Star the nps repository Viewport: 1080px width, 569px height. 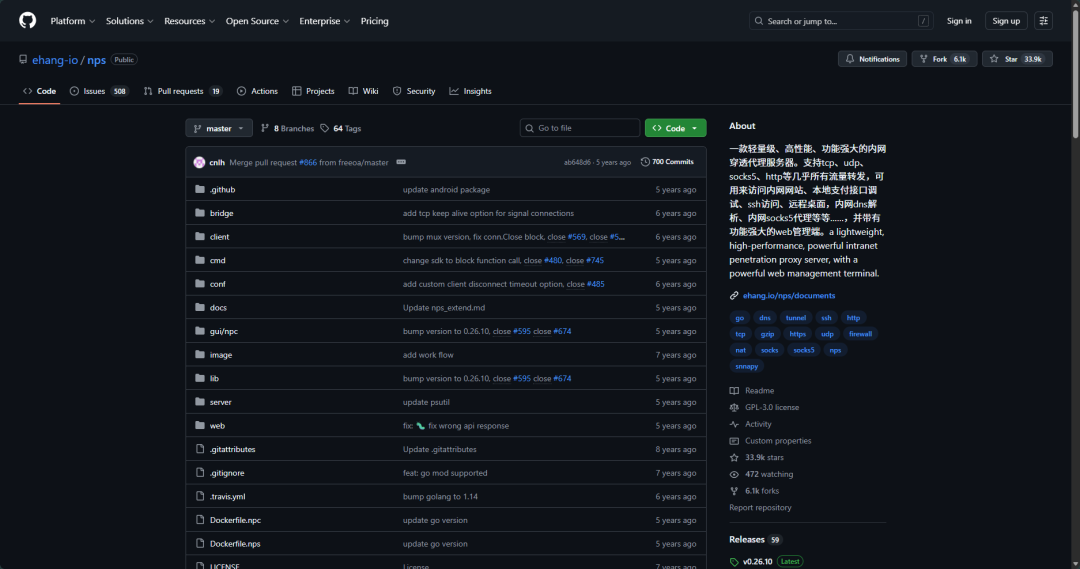[1016, 59]
